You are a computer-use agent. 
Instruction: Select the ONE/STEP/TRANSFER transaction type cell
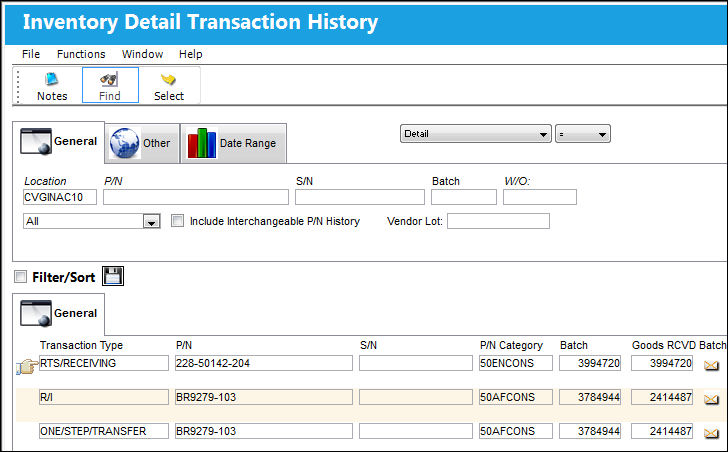[104, 431]
